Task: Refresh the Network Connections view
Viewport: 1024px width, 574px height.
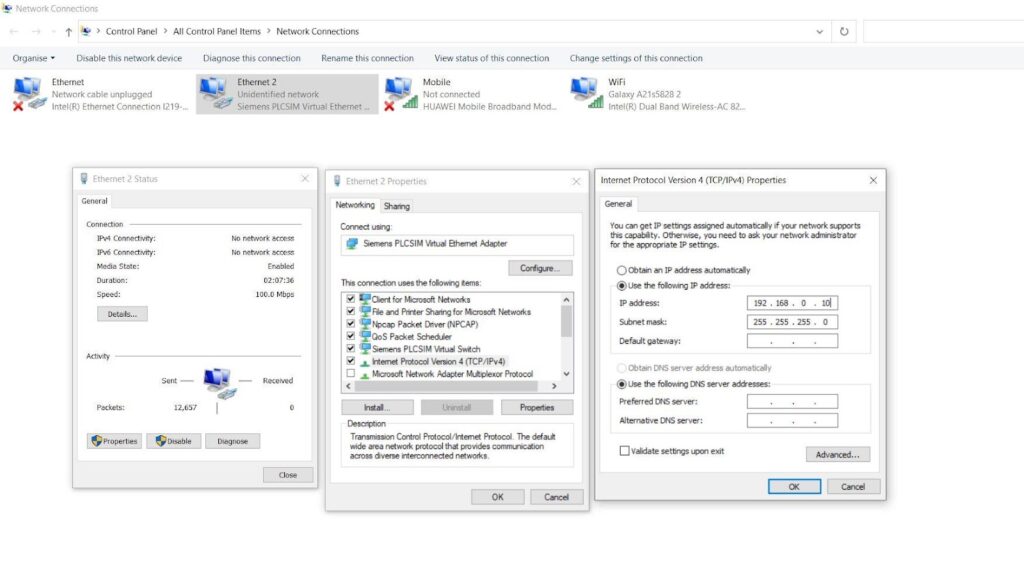Action: (844, 31)
